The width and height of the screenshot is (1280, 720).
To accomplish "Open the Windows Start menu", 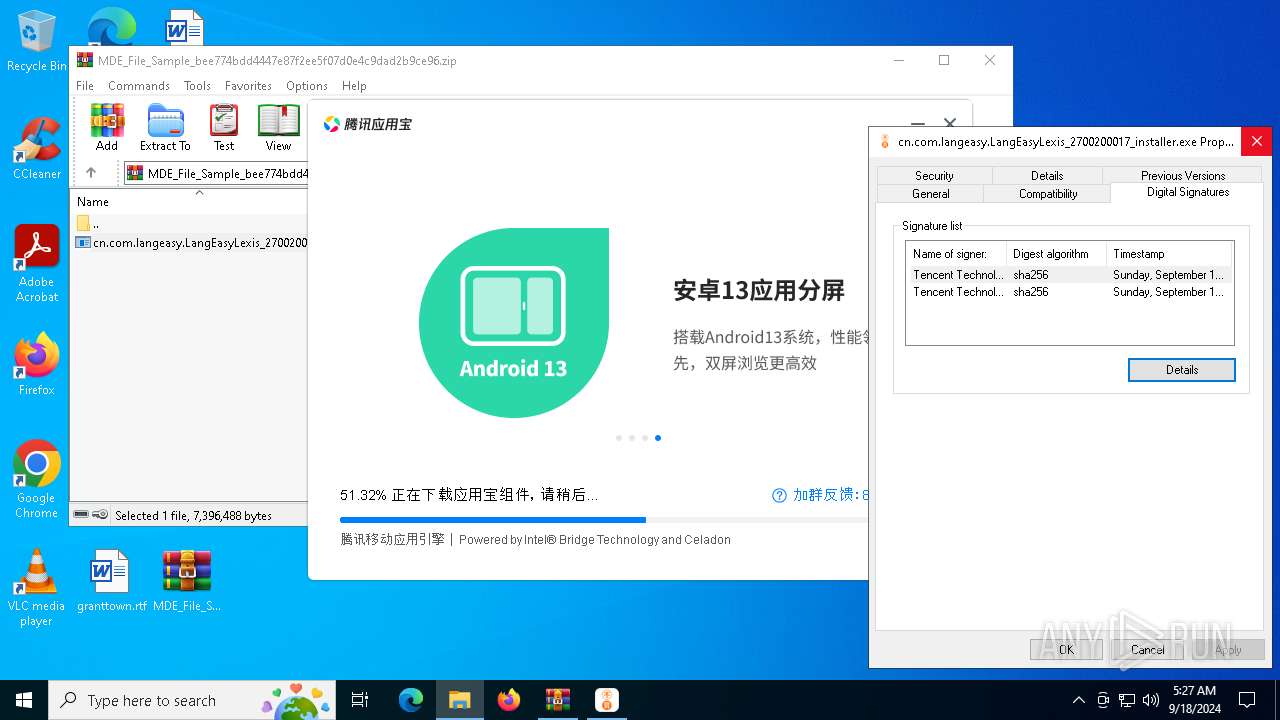I will pyautogui.click(x=24, y=700).
